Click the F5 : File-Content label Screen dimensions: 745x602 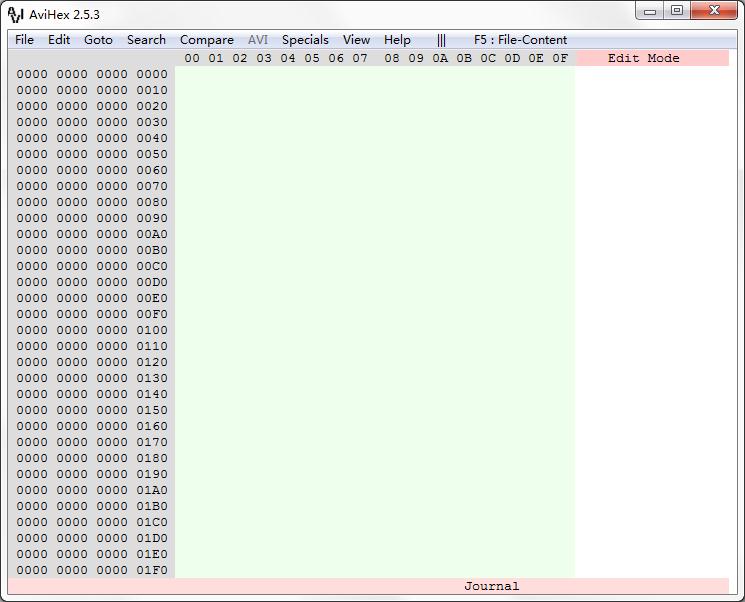click(520, 40)
